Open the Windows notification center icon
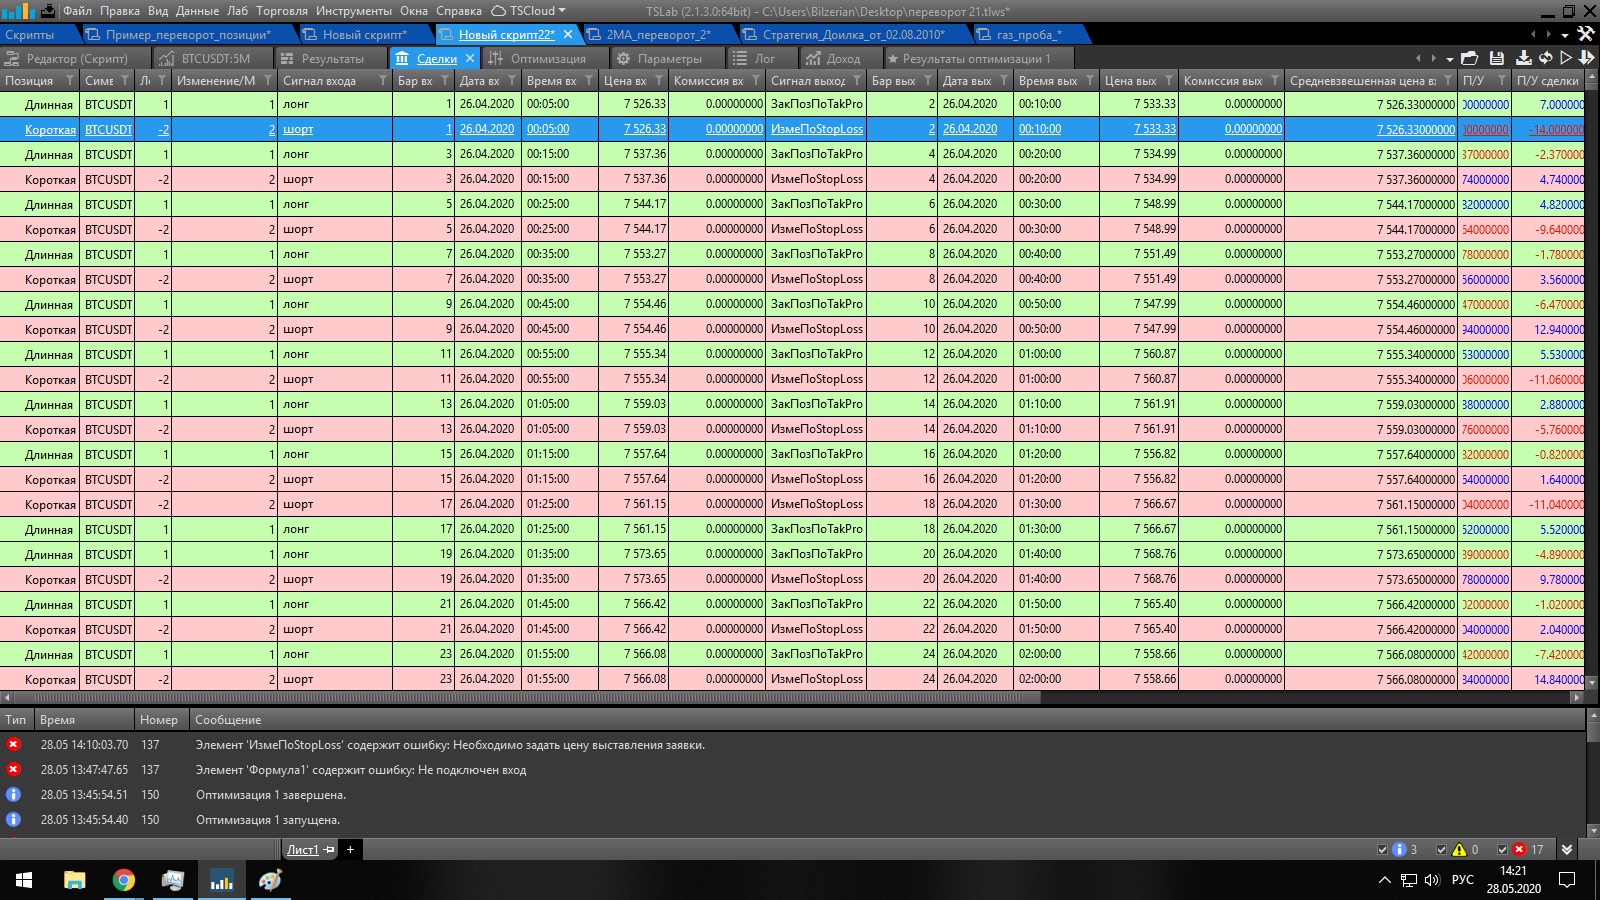Screen dimensions: 1600x900 point(1567,880)
